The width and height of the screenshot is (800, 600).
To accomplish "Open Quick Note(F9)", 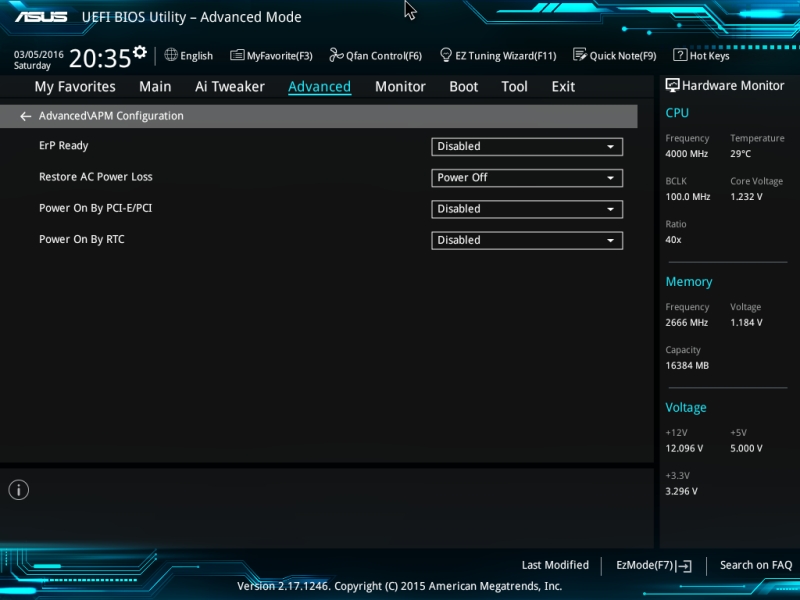I will coord(615,56).
